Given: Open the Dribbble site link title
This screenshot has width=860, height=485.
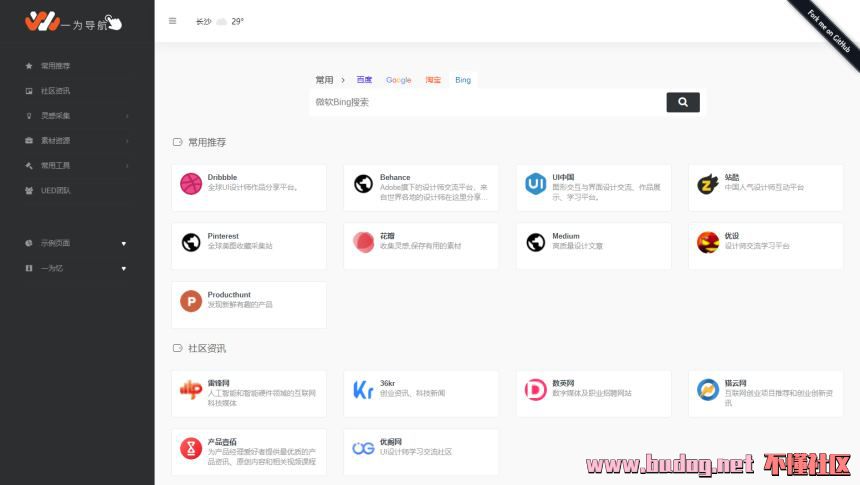Looking at the screenshot, I should click(x=222, y=177).
